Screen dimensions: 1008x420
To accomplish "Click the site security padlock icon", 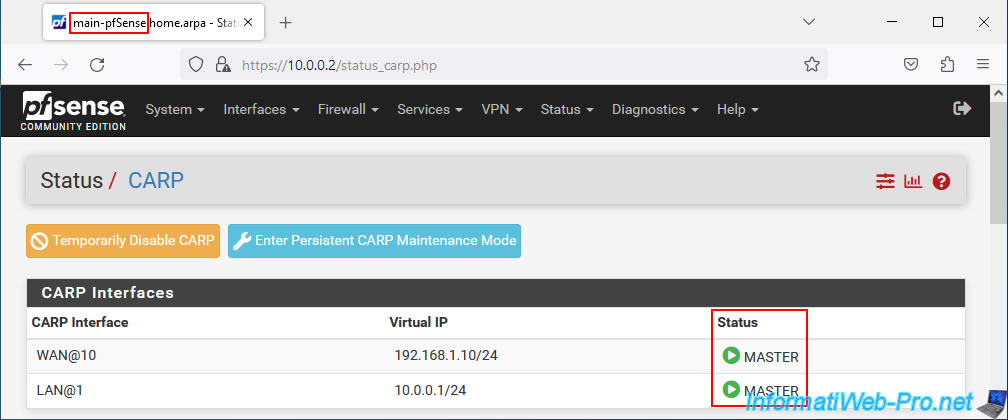I will (223, 64).
